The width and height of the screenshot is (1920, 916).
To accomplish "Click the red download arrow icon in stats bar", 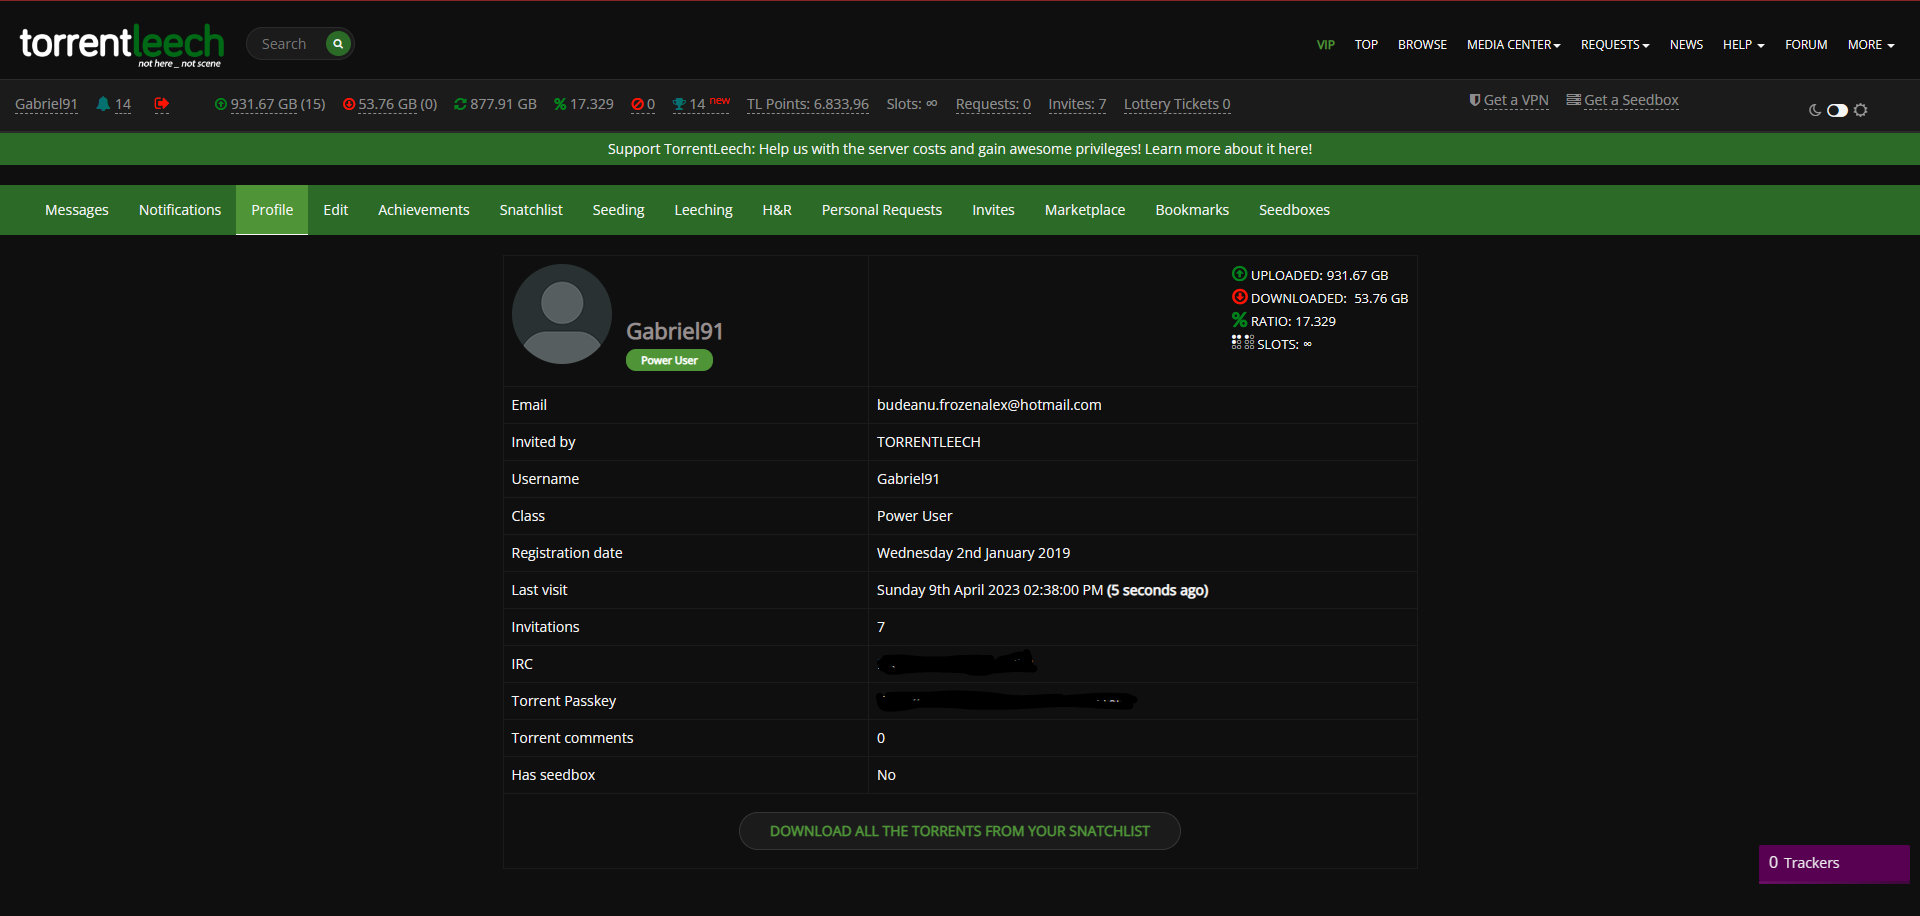I will [349, 104].
